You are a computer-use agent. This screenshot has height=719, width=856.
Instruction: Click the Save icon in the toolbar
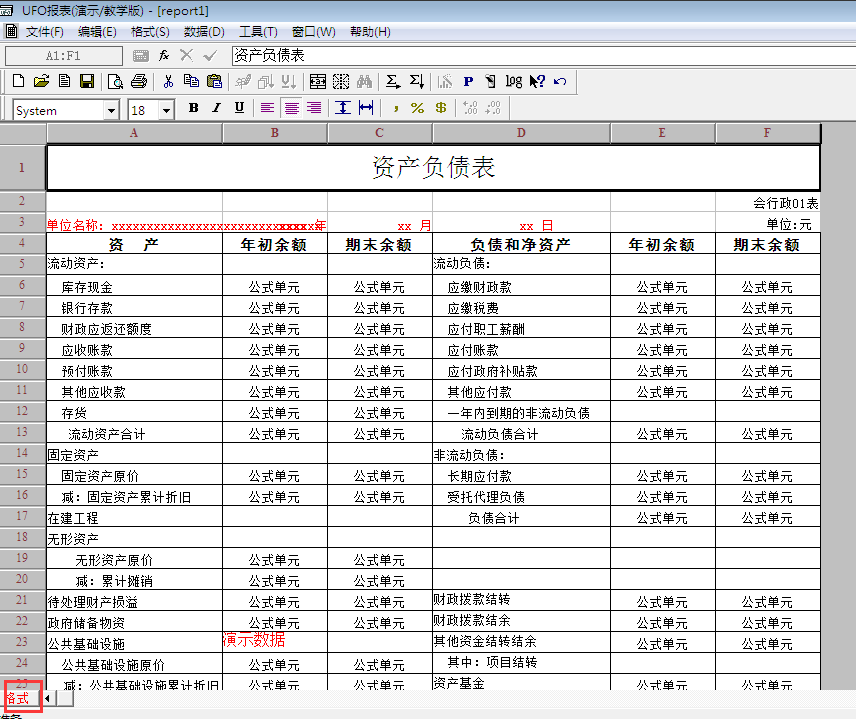[87, 81]
